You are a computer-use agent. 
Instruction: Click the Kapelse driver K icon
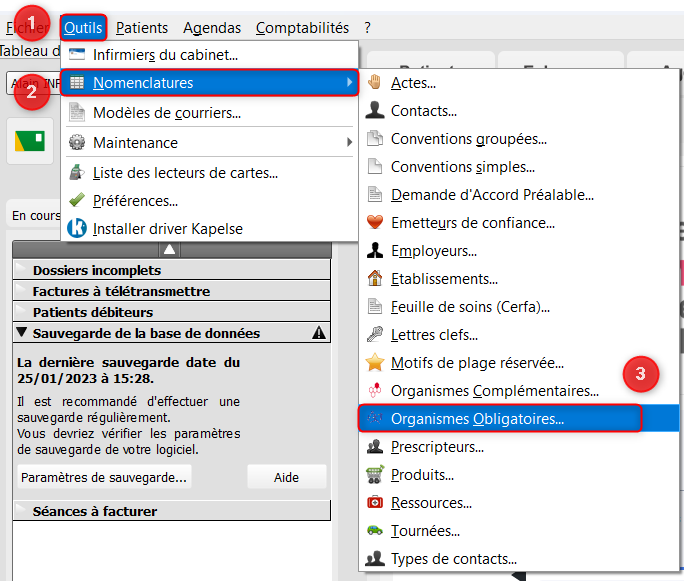[x=77, y=229]
